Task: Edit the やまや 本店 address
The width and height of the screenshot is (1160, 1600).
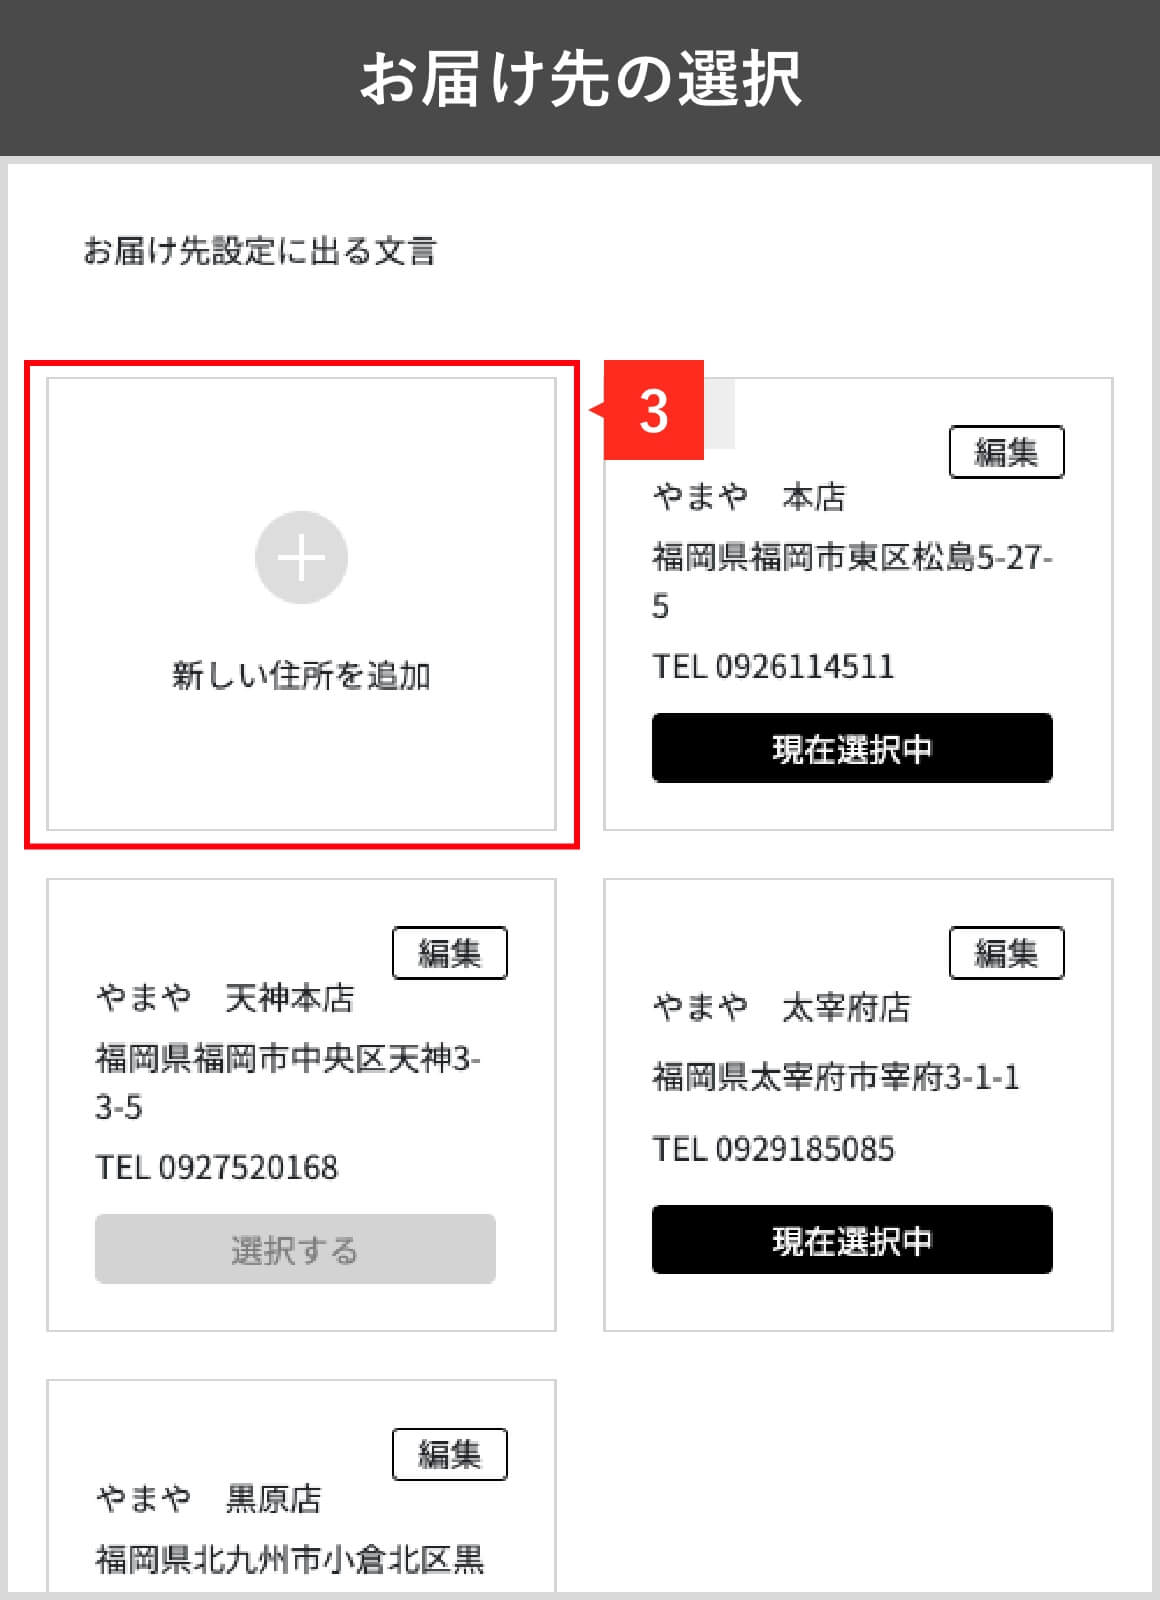Action: coord(1006,452)
